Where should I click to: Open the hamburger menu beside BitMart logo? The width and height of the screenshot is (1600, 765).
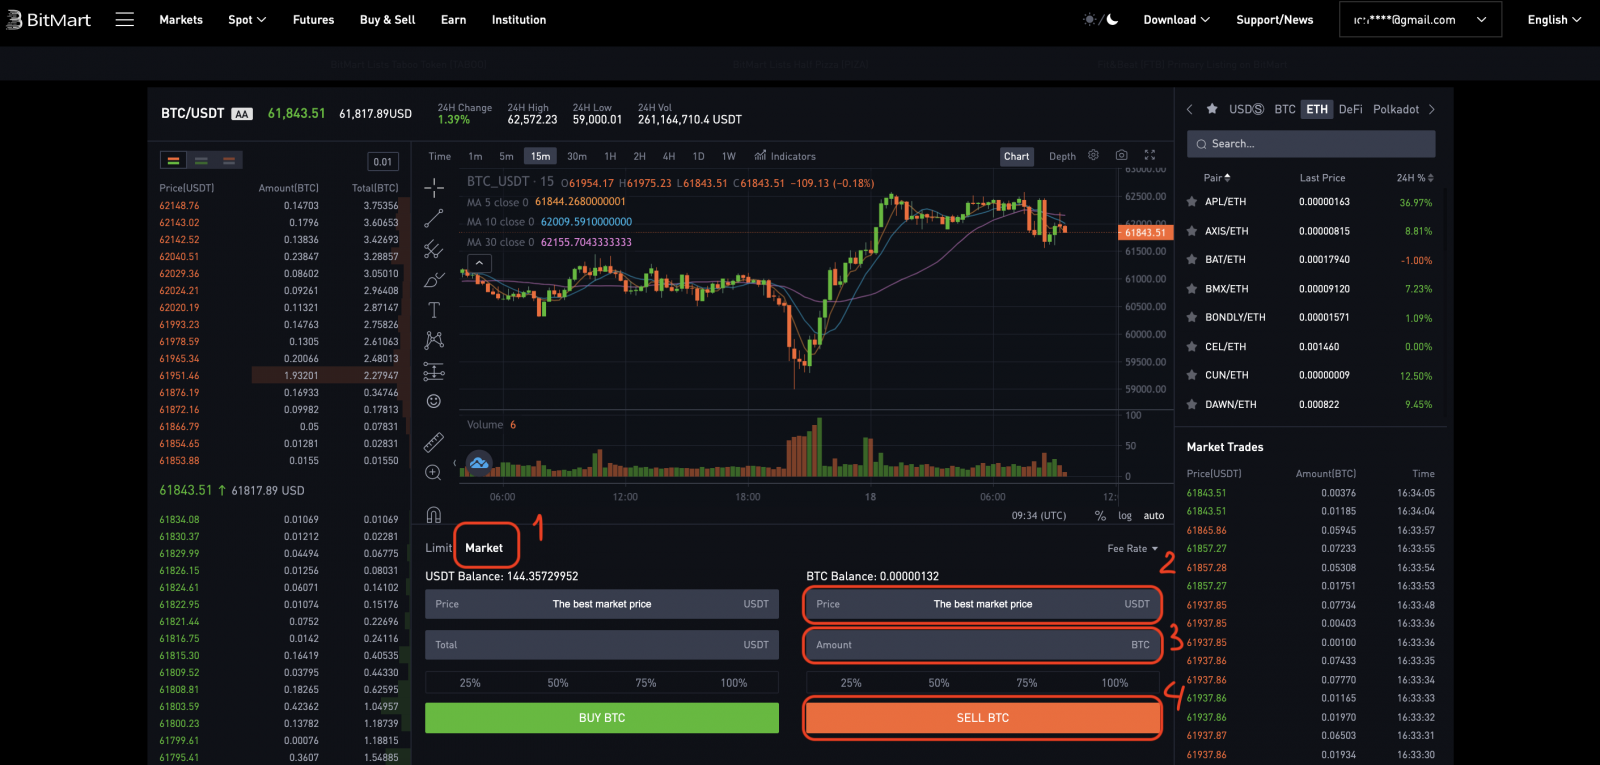pyautogui.click(x=125, y=20)
